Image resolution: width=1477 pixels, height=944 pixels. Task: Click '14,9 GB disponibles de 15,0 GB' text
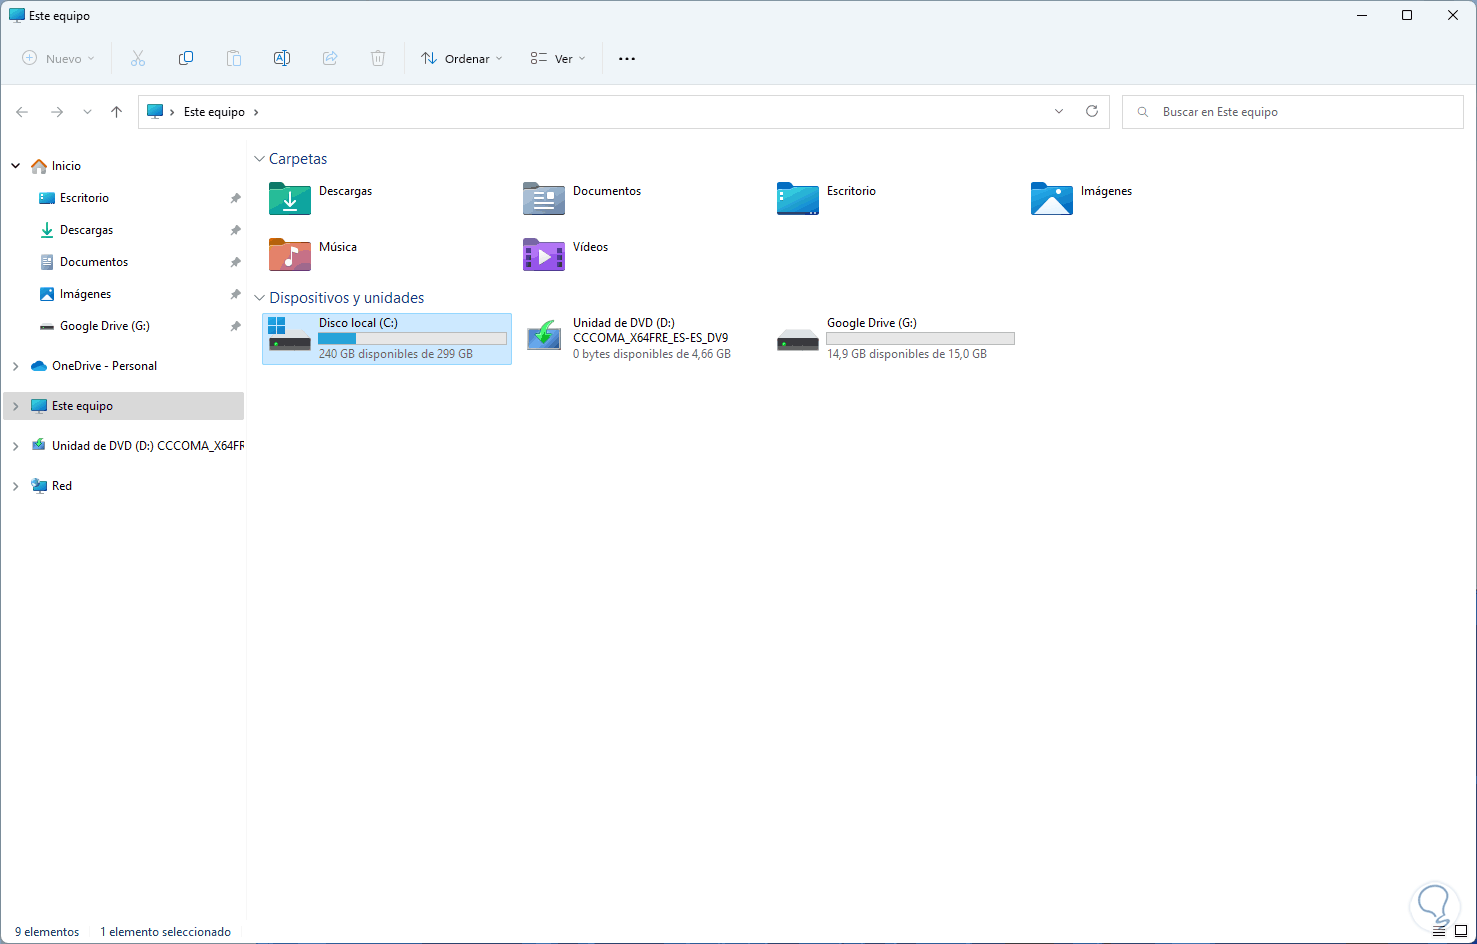(x=907, y=354)
